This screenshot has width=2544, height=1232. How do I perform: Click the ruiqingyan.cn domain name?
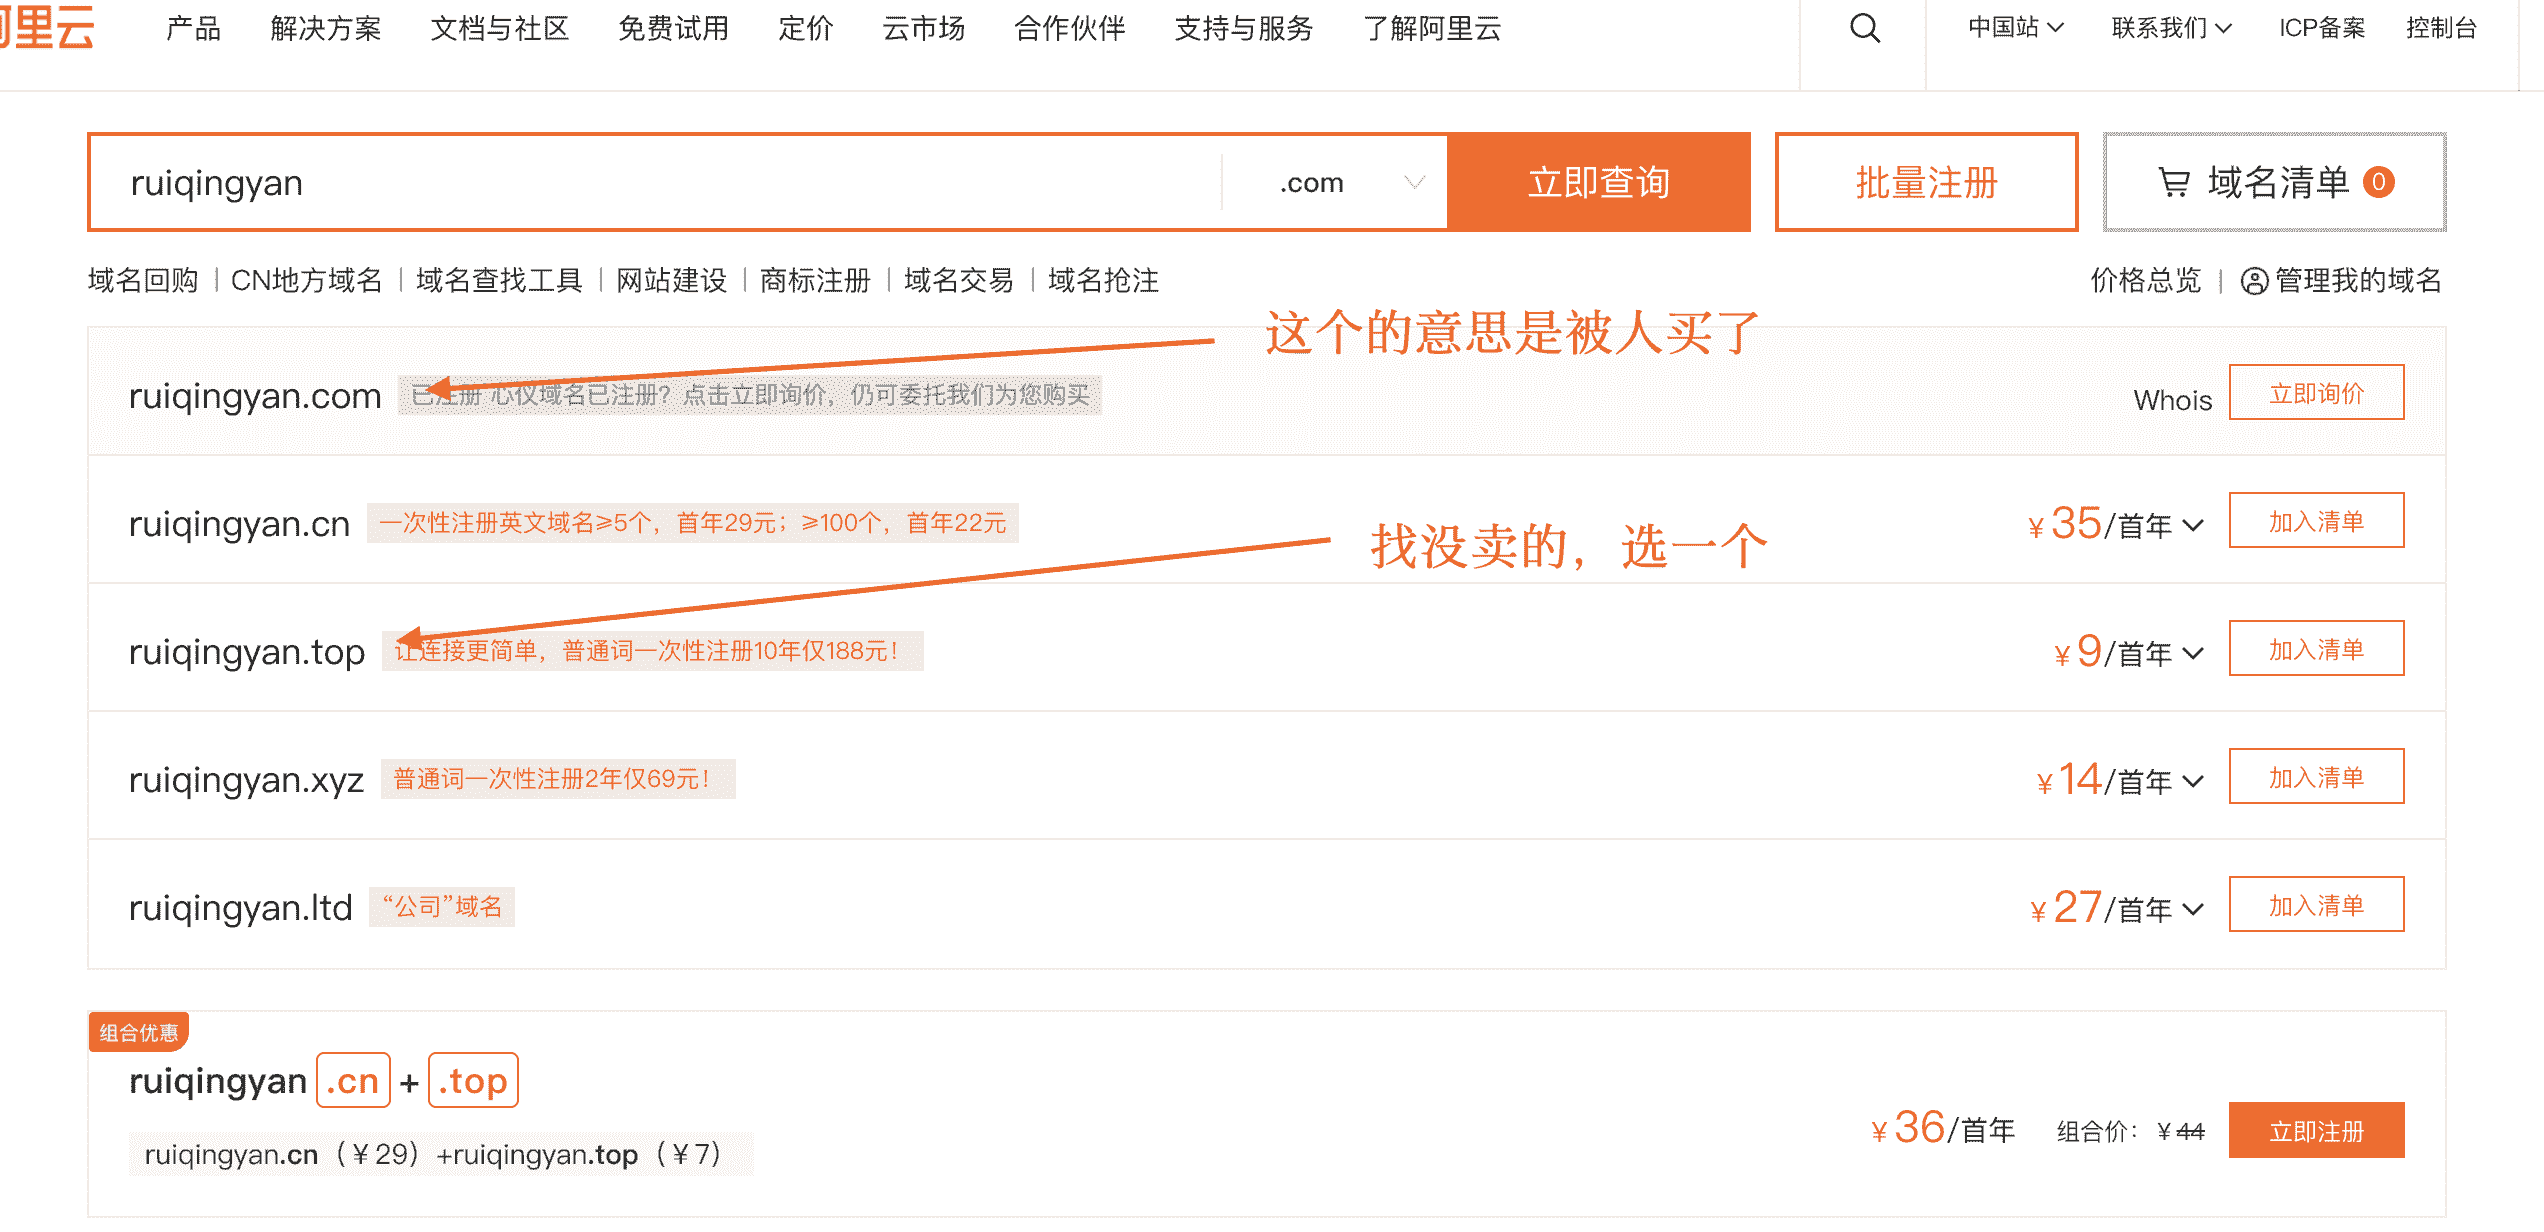pos(239,525)
